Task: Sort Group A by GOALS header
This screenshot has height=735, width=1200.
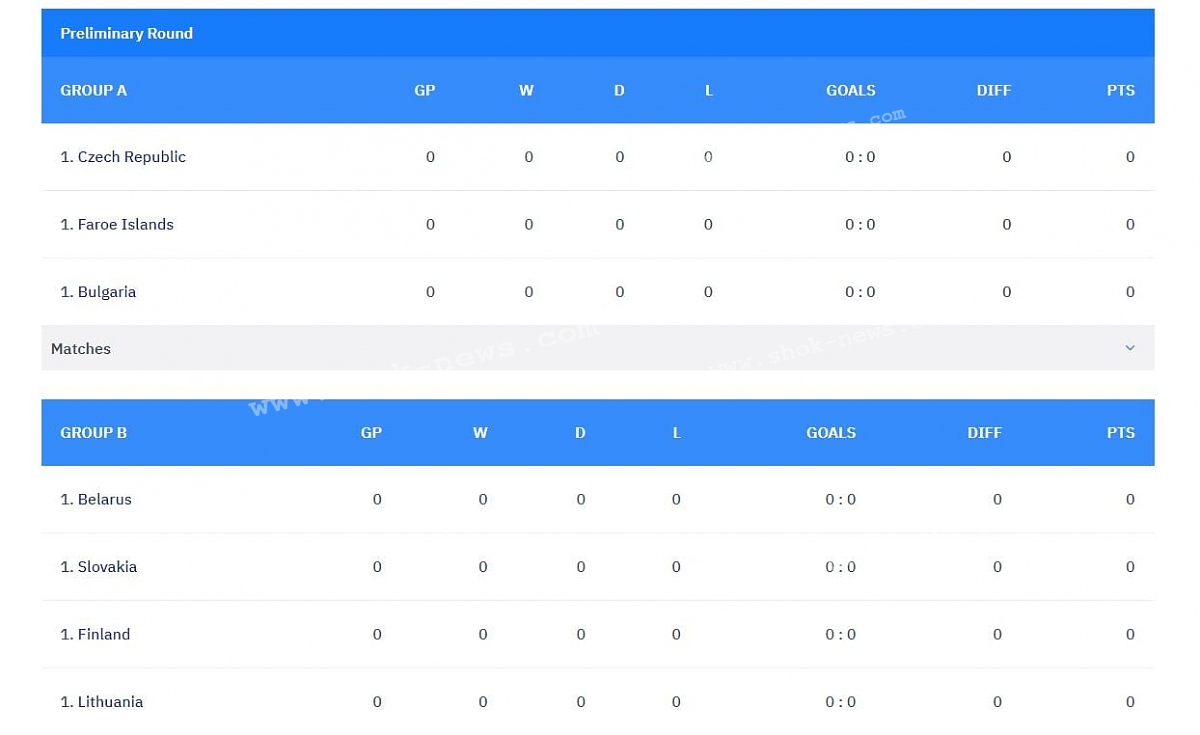Action: (x=851, y=90)
